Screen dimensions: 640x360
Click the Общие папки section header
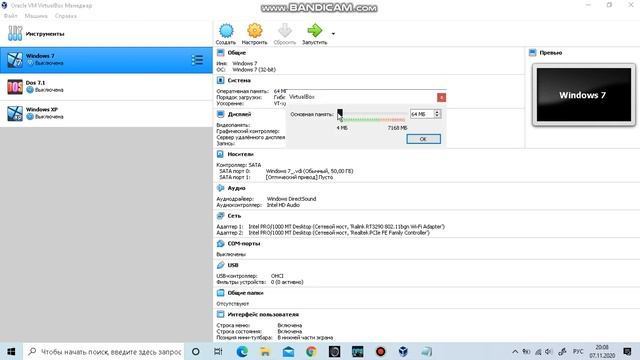(x=245, y=293)
